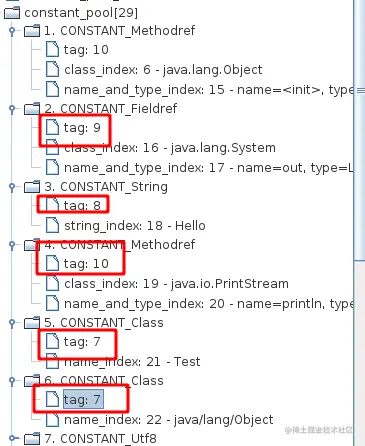365x446 pixels.
Task: Click file icon beside class_index: 19
Action: click(52, 284)
